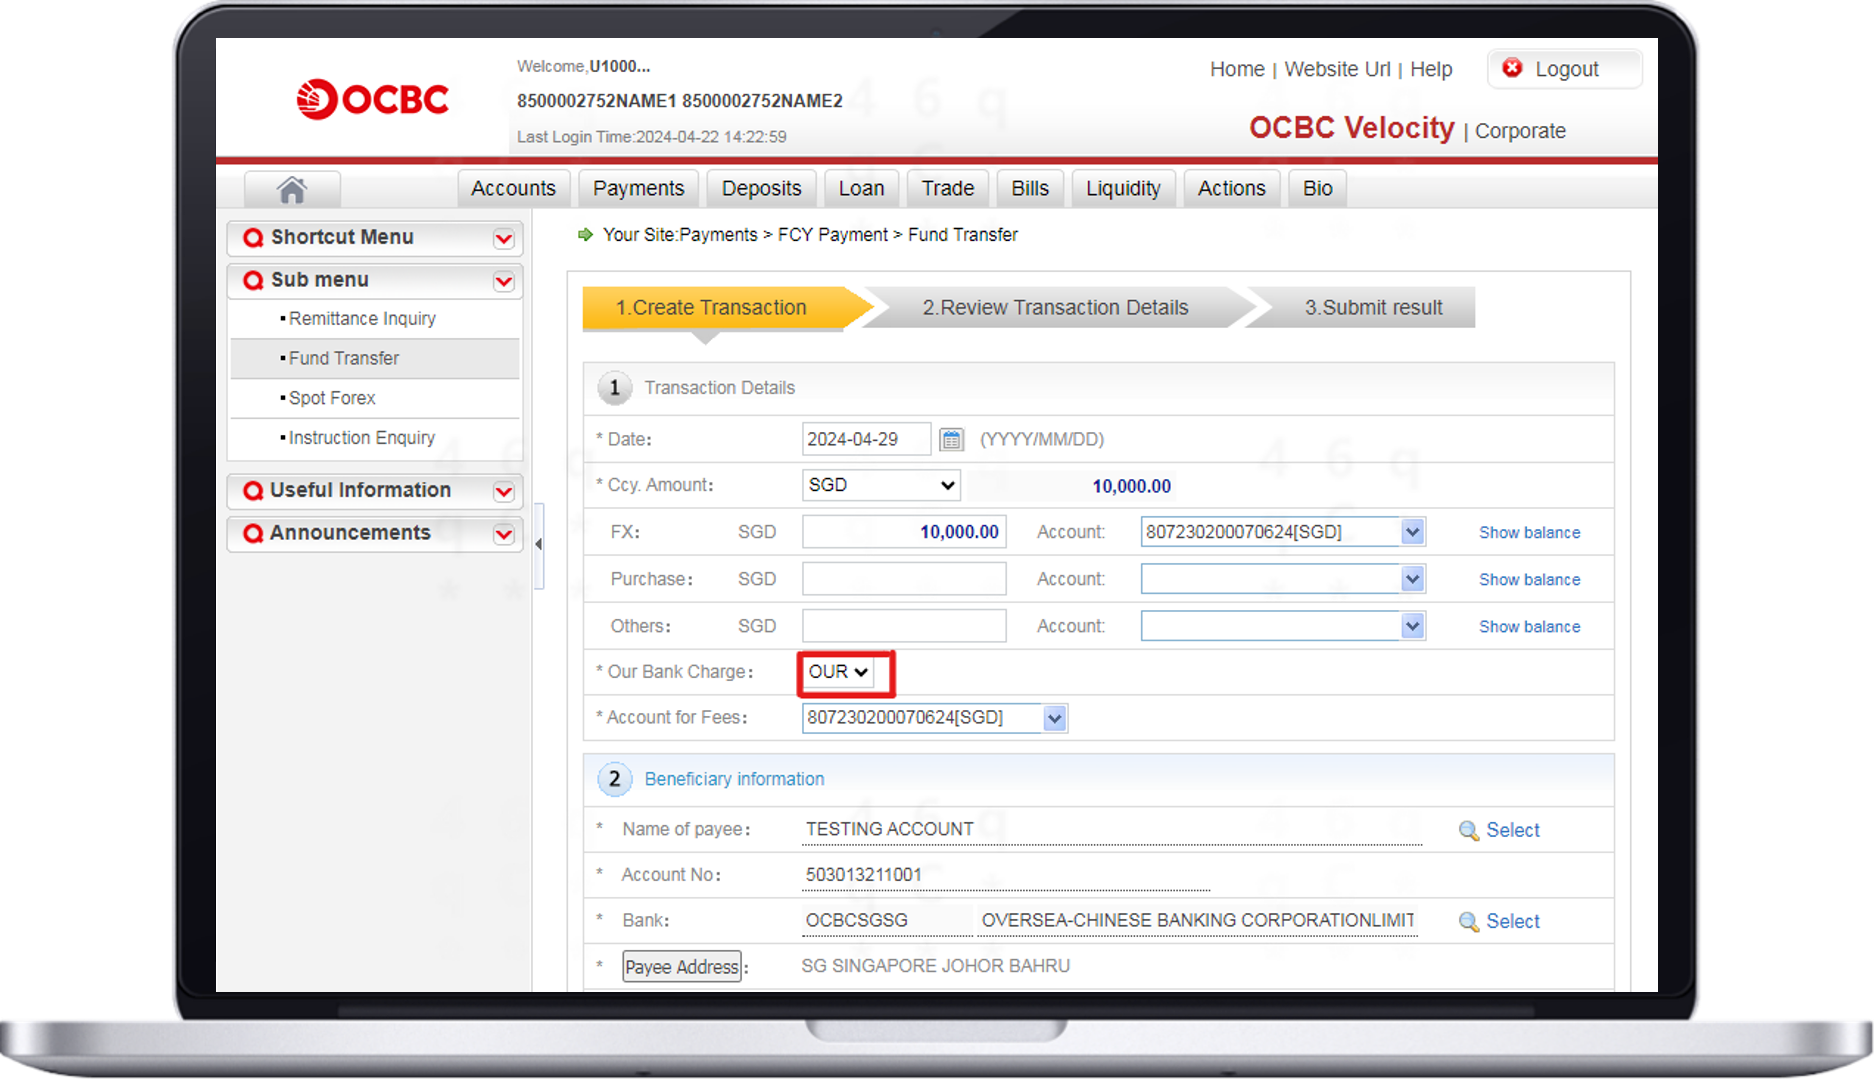Show balance for Others account
This screenshot has width=1875, height=1079.
(x=1530, y=627)
